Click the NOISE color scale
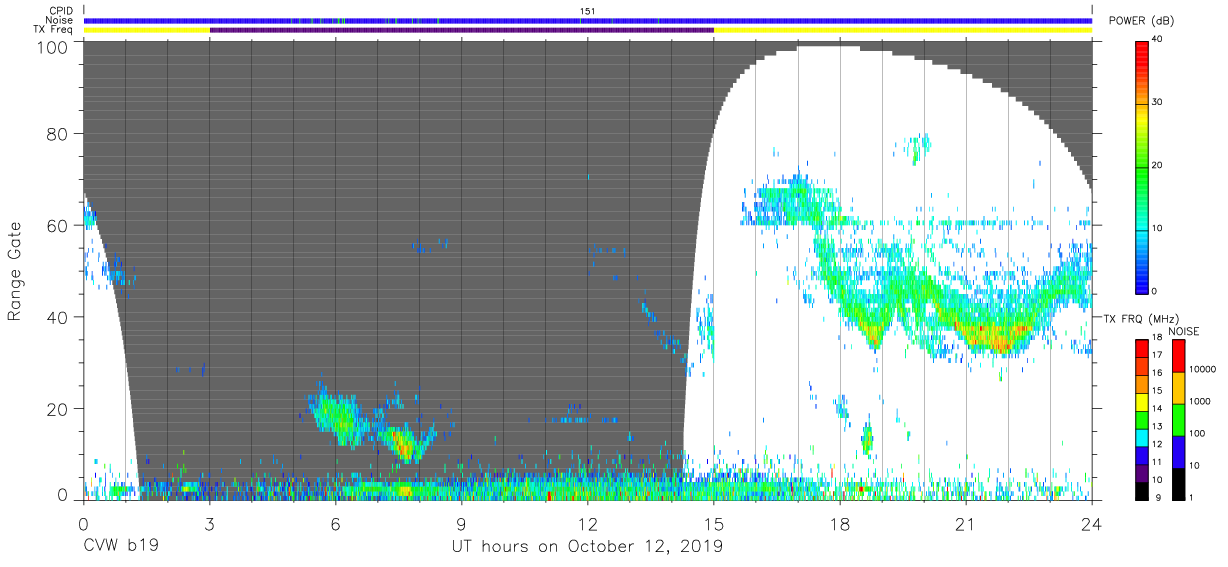This screenshot has height=567, width=1228. 1179,419
